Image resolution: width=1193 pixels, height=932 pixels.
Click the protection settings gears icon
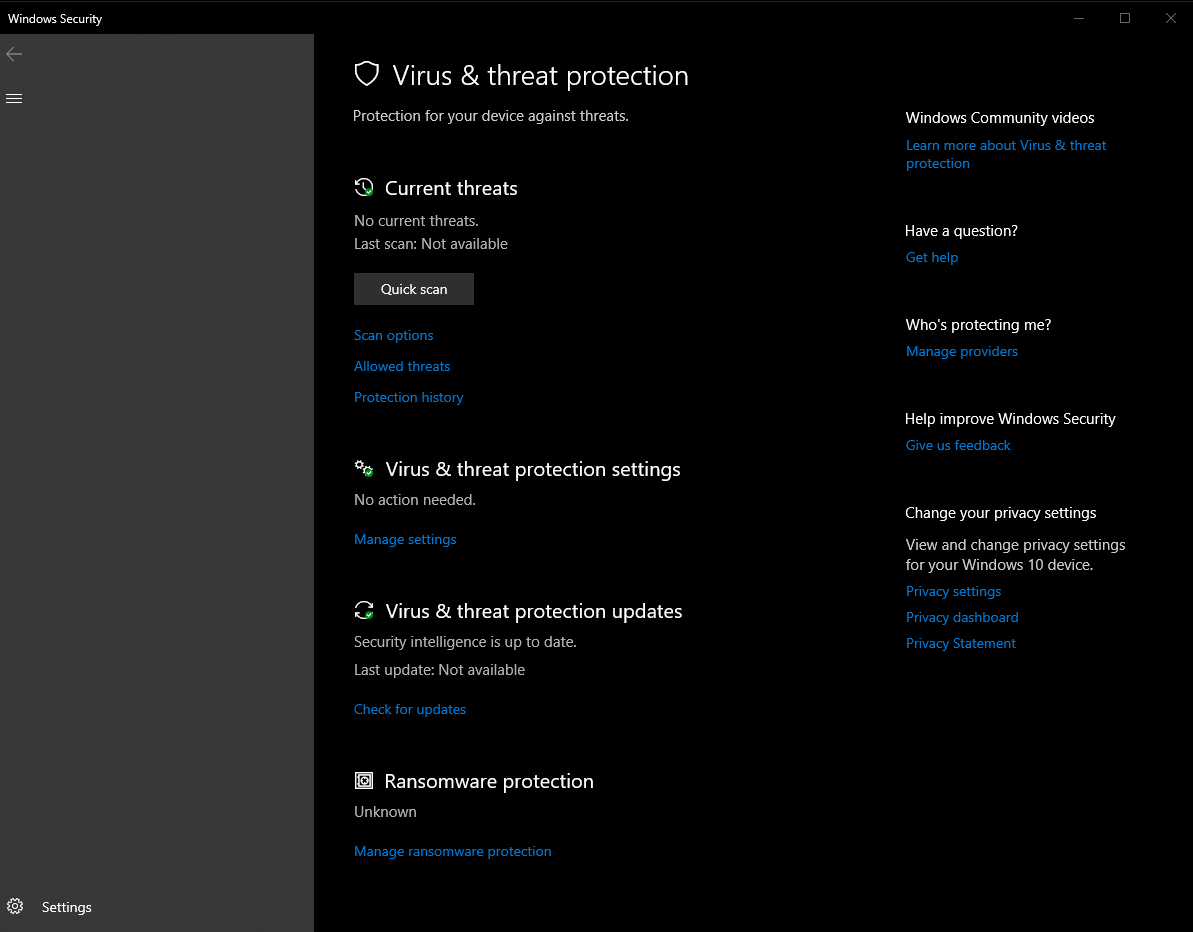(364, 468)
